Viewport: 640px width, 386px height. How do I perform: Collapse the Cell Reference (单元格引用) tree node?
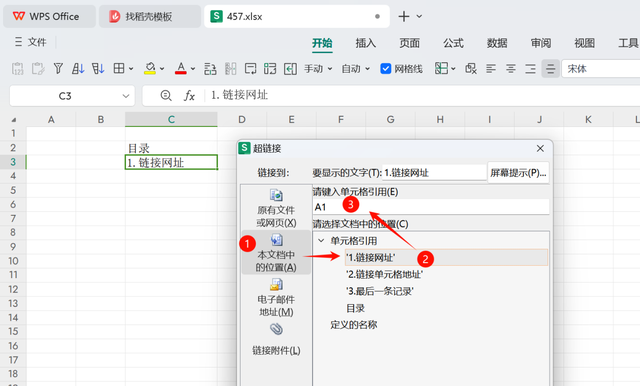(321, 241)
